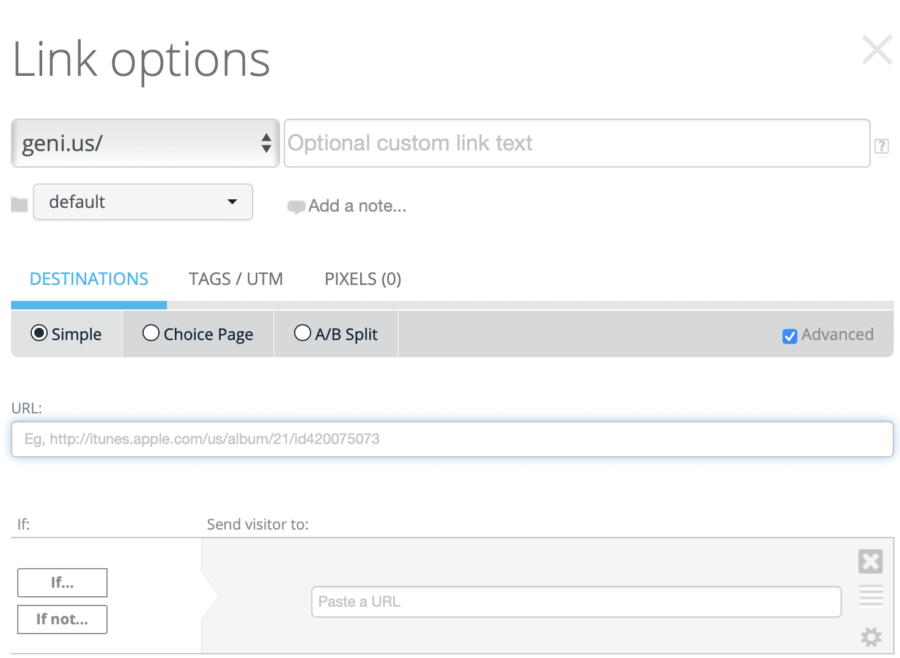The width and height of the screenshot is (900, 658).
Task: Switch to the TAGS / UTM tab
Action: pyautogui.click(x=236, y=279)
